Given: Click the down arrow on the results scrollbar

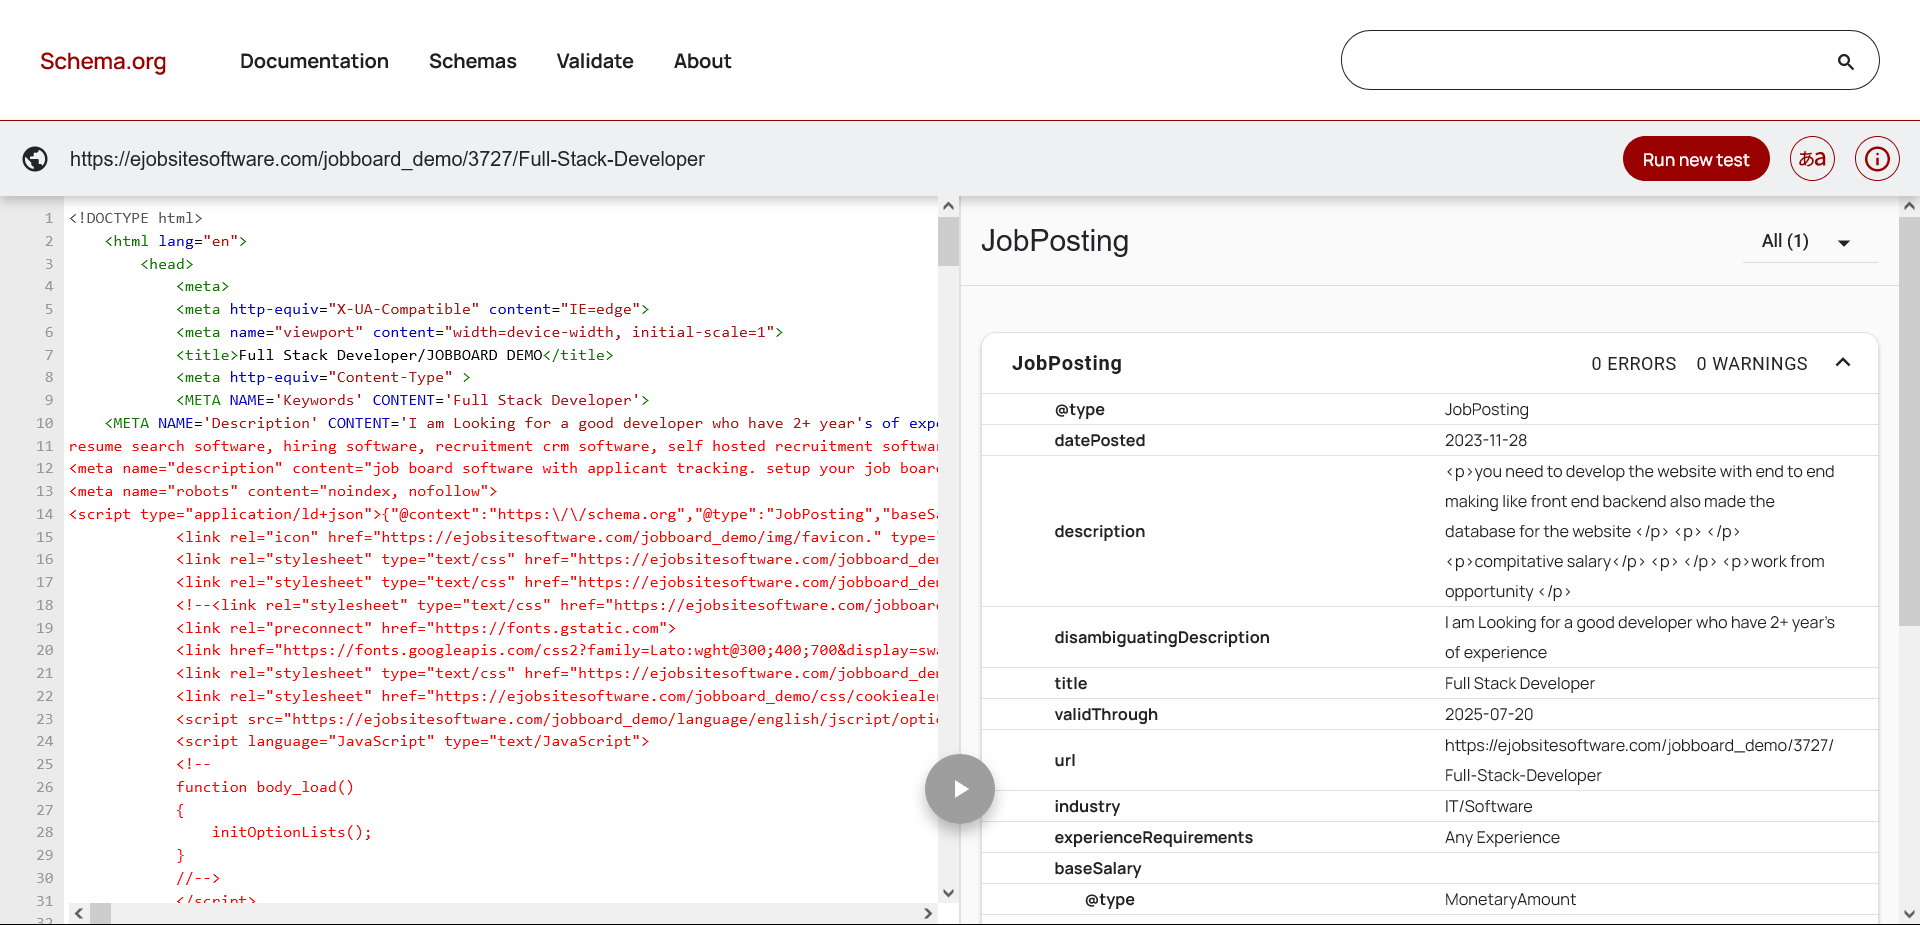Looking at the screenshot, I should (1910, 916).
